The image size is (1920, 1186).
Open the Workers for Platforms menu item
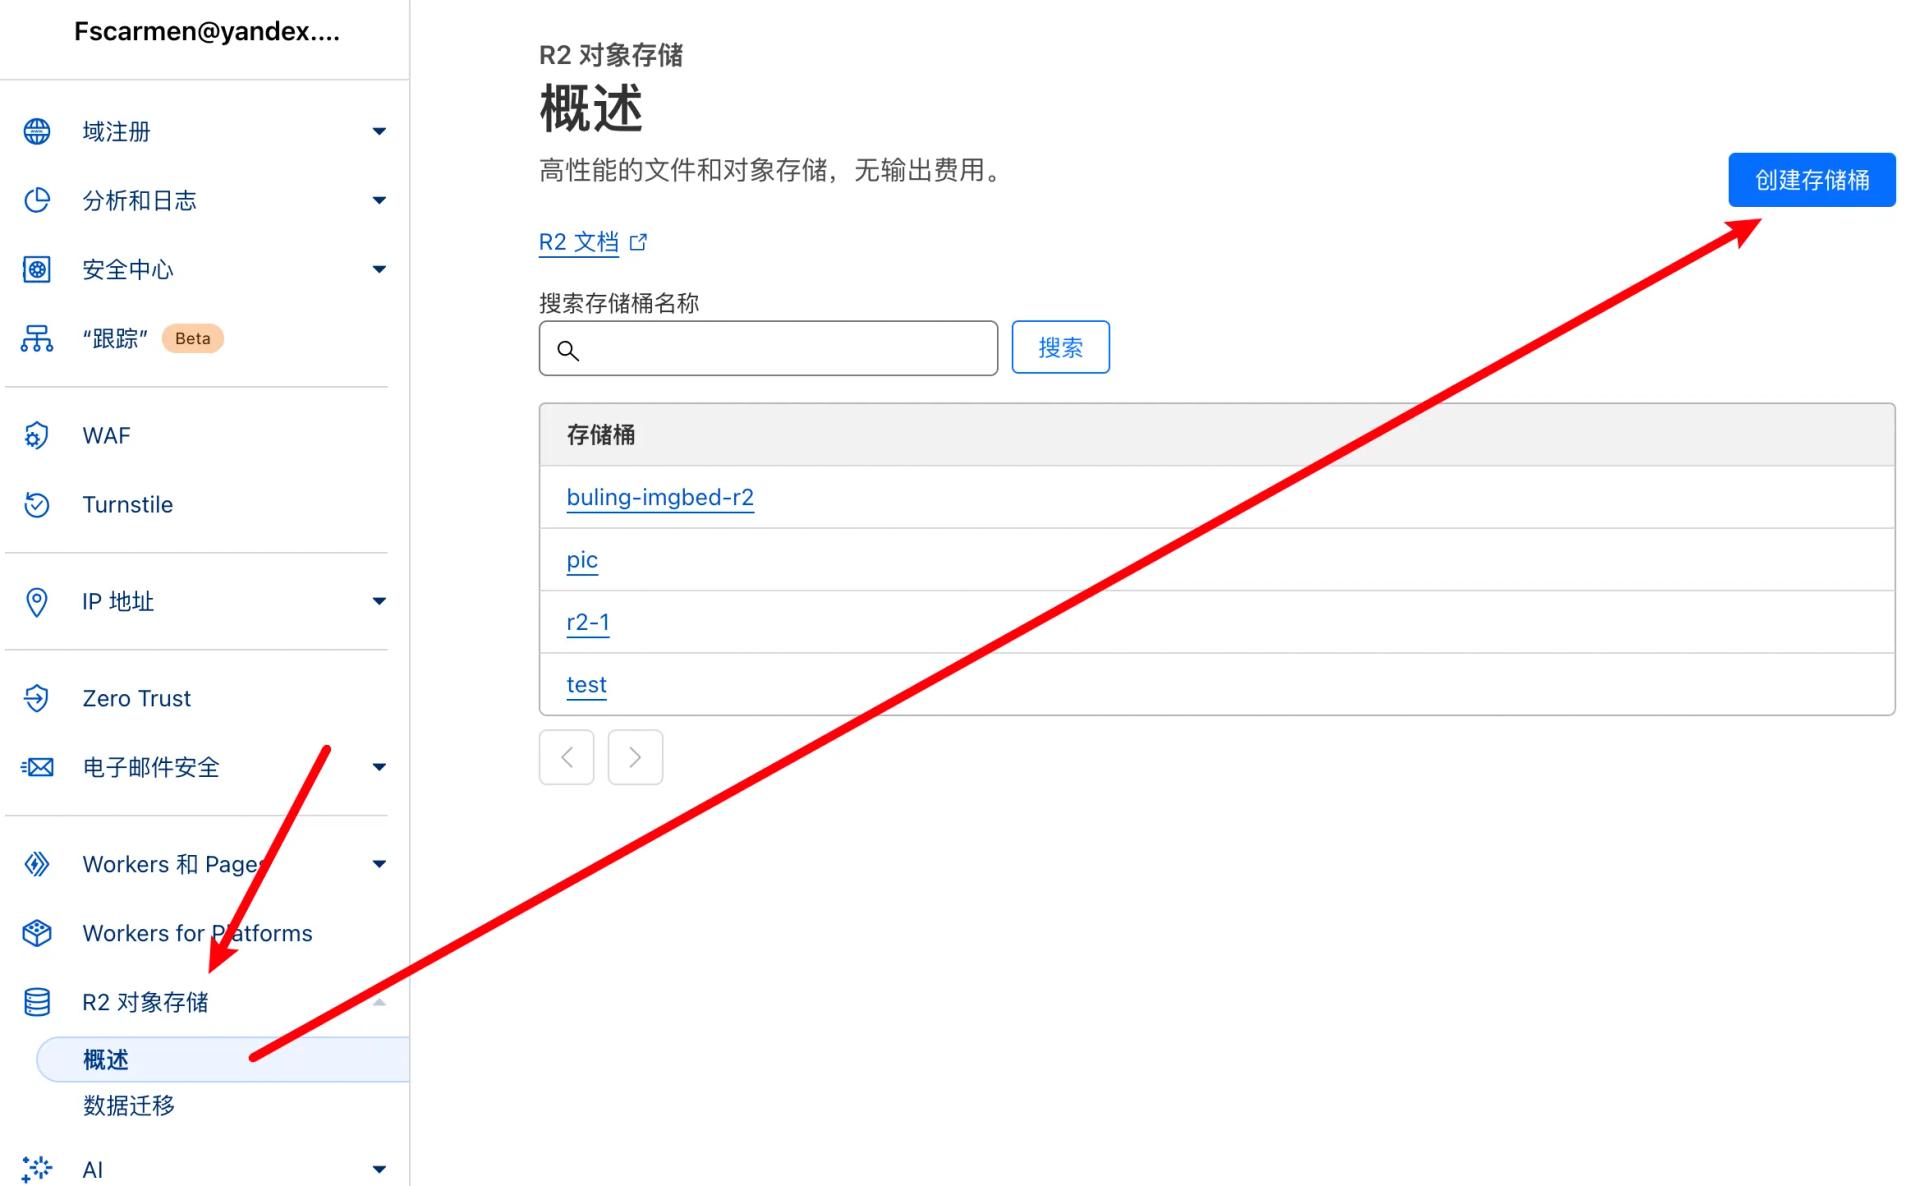pos(197,933)
